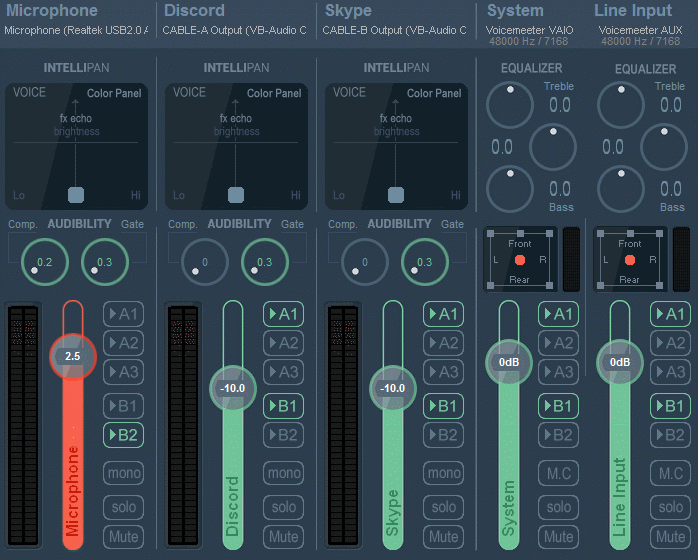This screenshot has width=698, height=560.
Task: Disable A1 routing on System strip
Action: 558,314
